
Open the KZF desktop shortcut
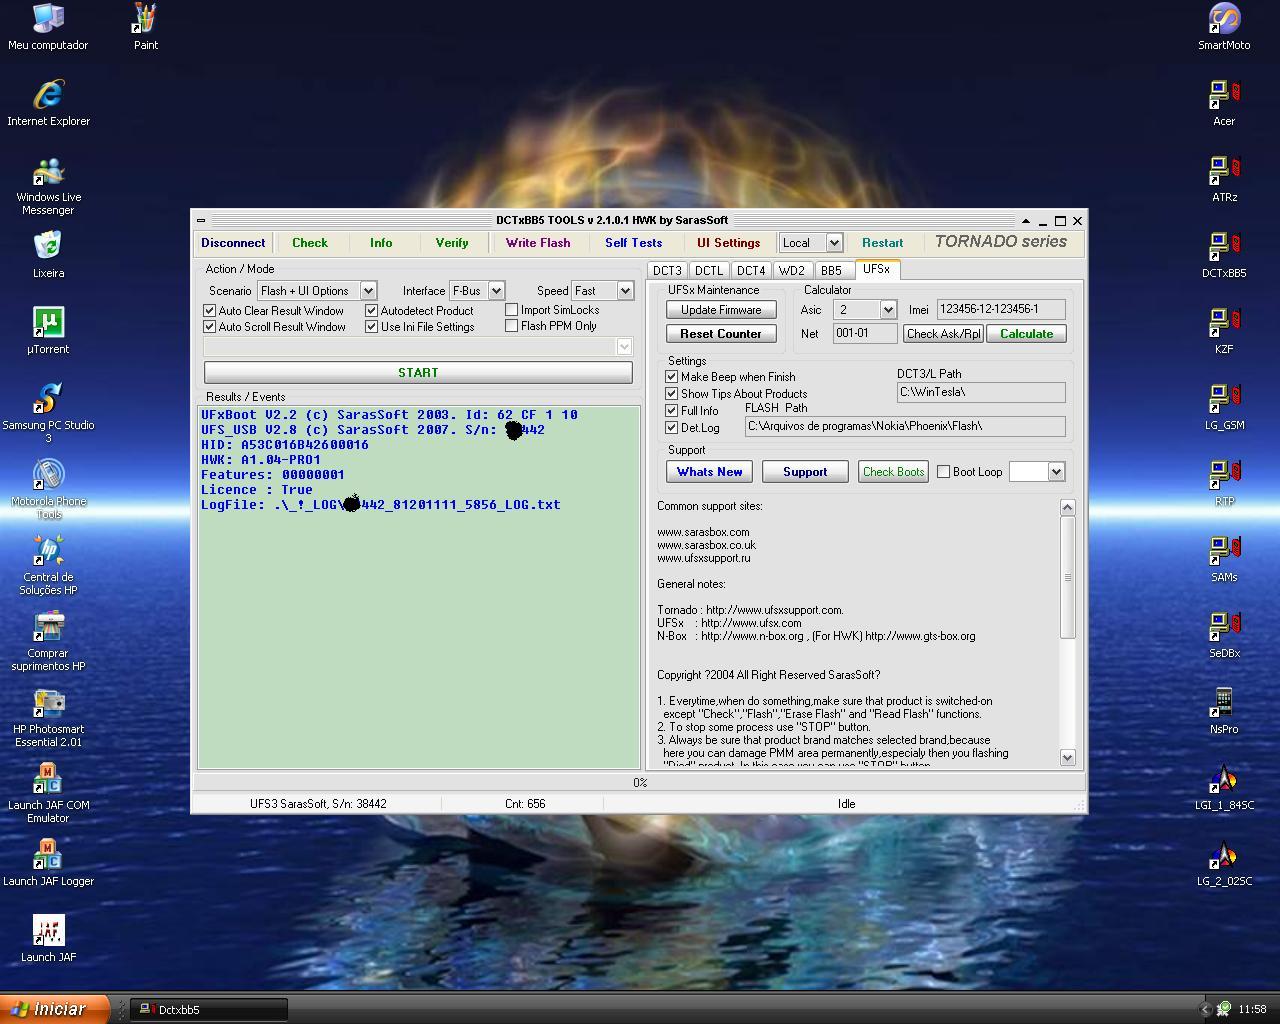point(1224,331)
